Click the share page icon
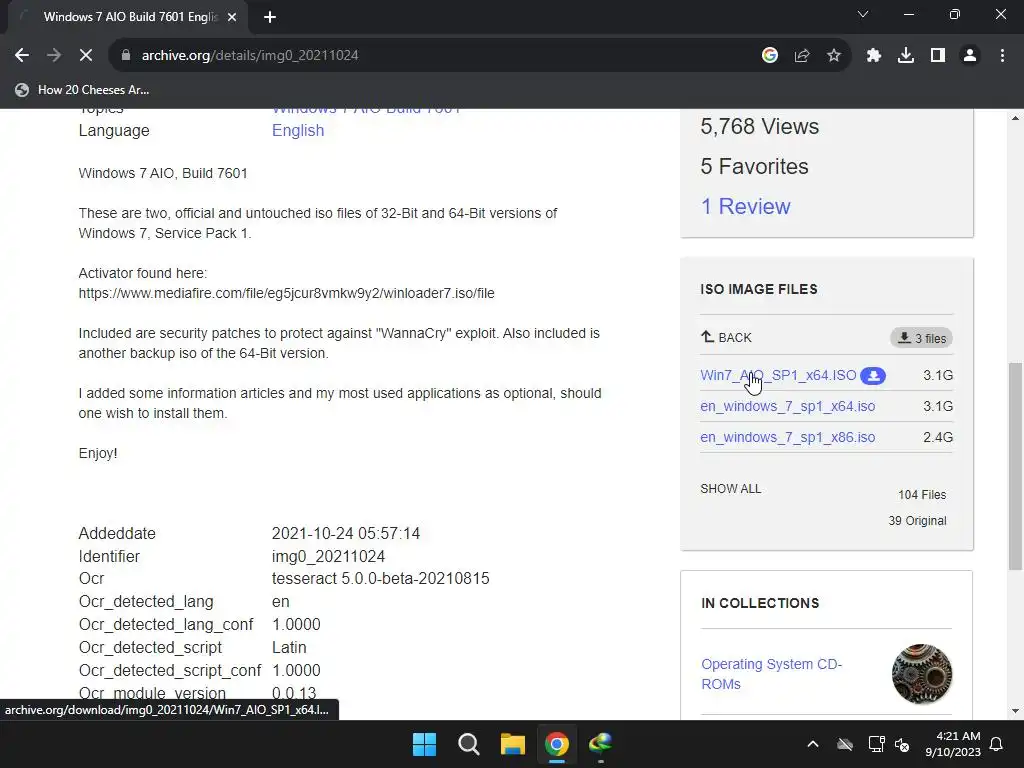The height and width of the screenshot is (768, 1024). (x=802, y=56)
